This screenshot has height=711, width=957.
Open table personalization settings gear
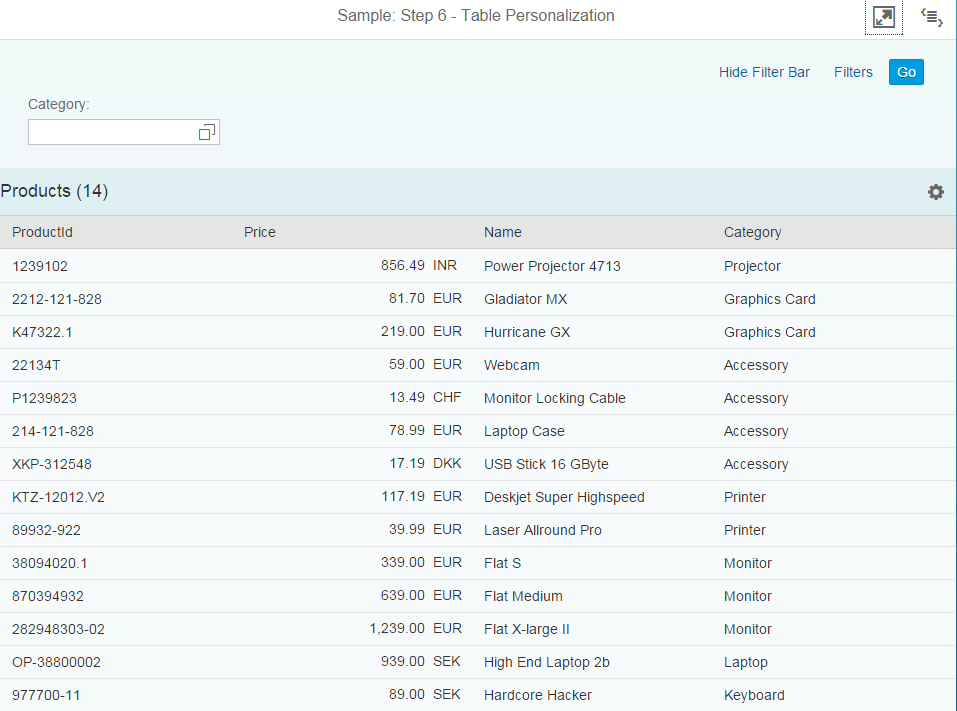tap(935, 192)
